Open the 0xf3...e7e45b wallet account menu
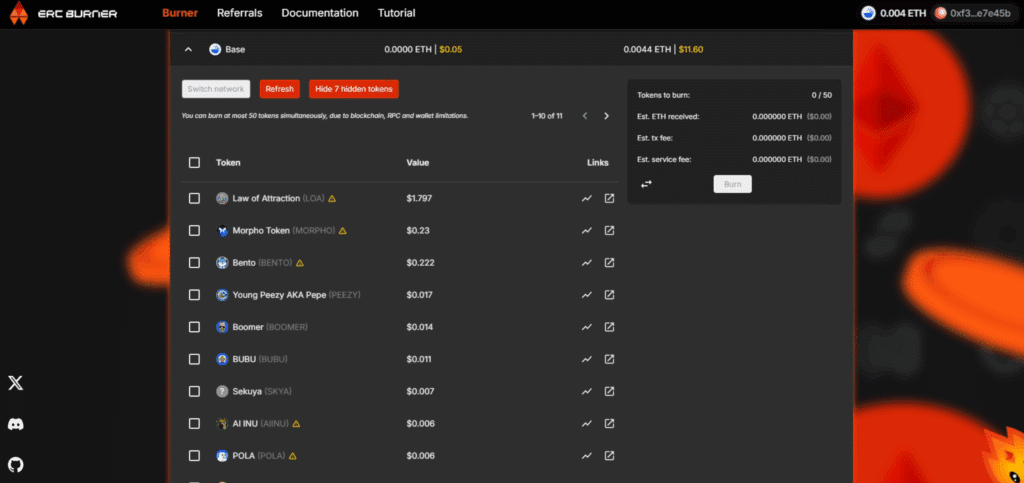This screenshot has width=1024, height=483. [x=974, y=13]
